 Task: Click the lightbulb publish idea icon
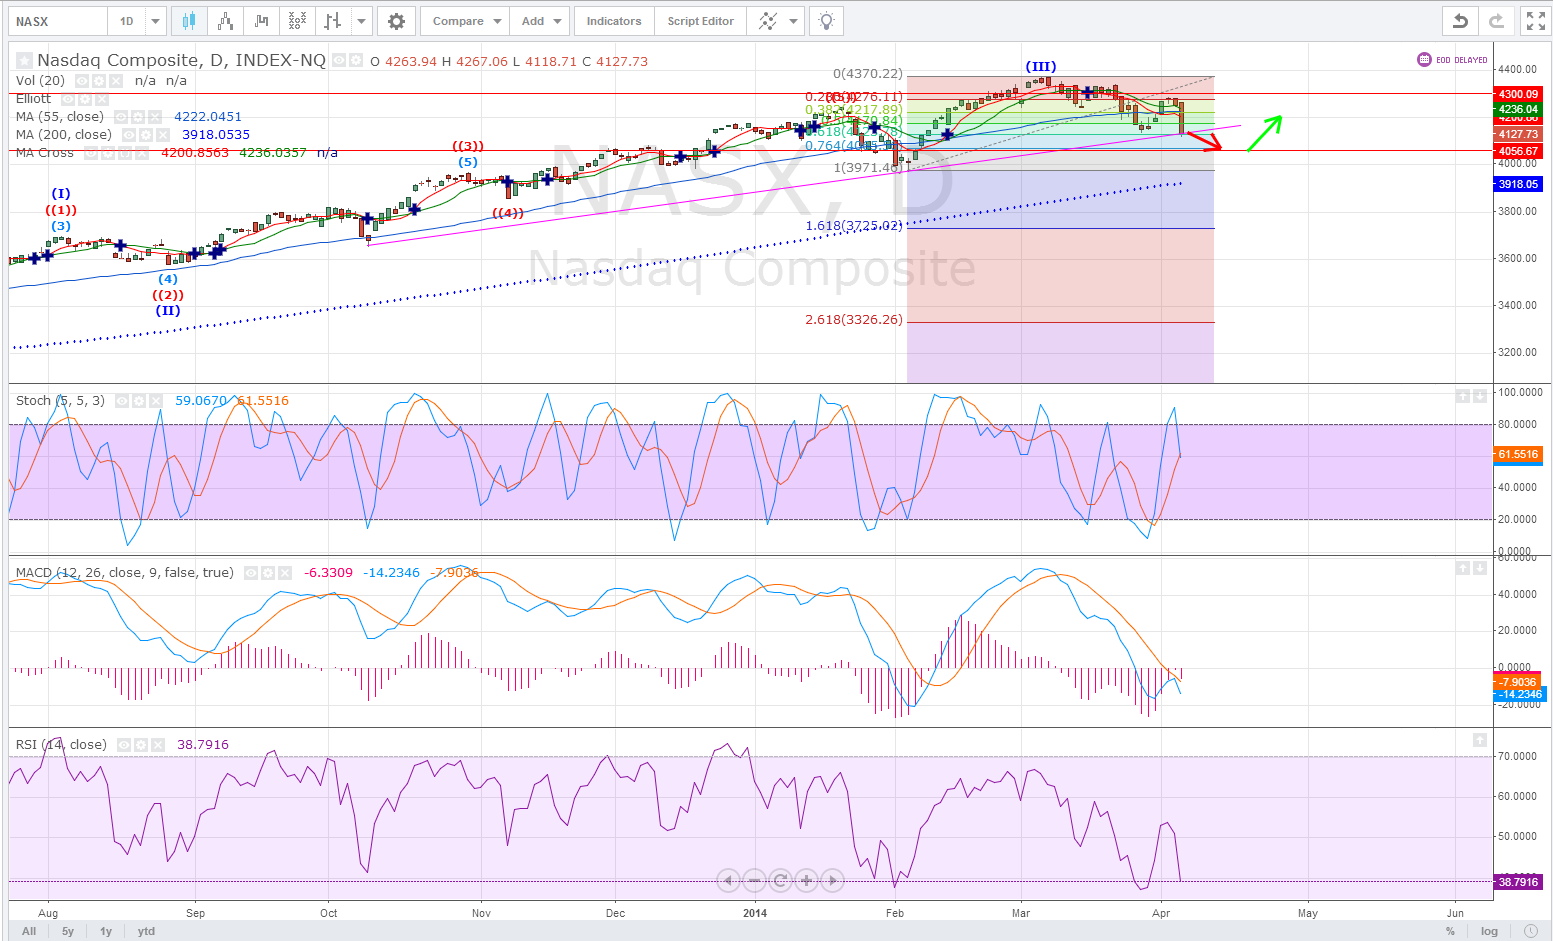coord(825,21)
